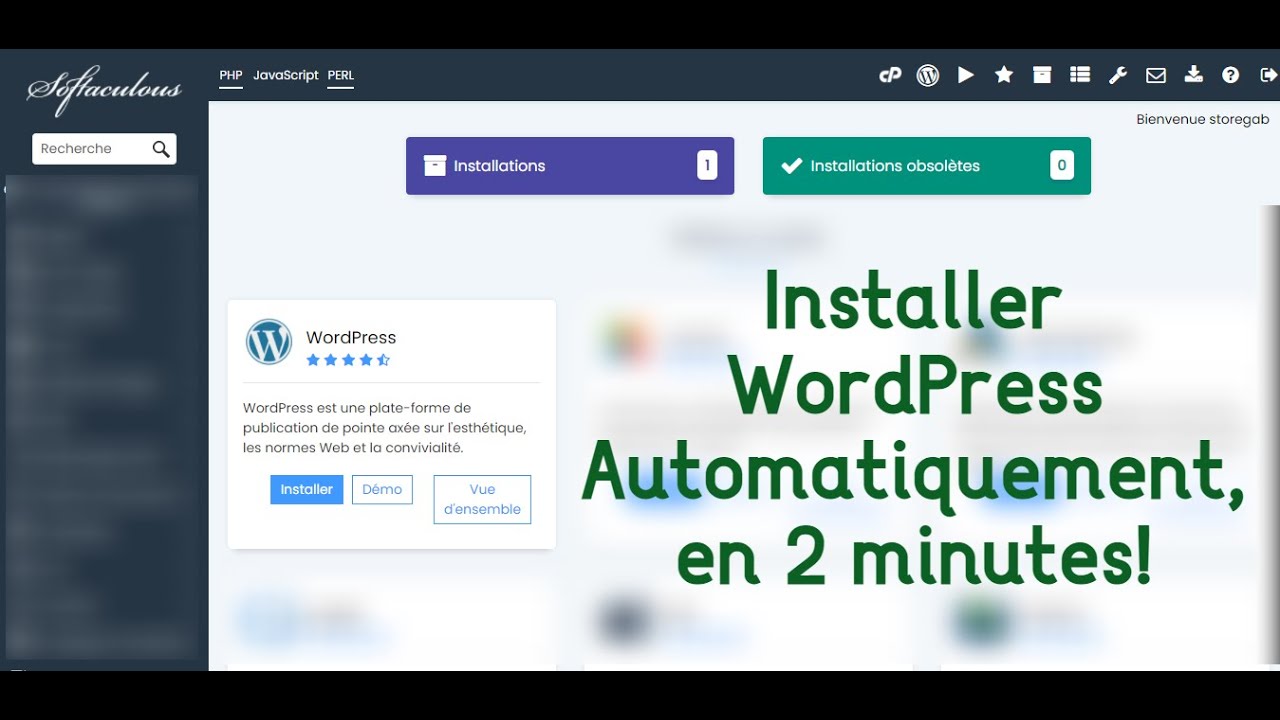1280x720 pixels.
Task: Click the logout icon
Action: [1269, 75]
